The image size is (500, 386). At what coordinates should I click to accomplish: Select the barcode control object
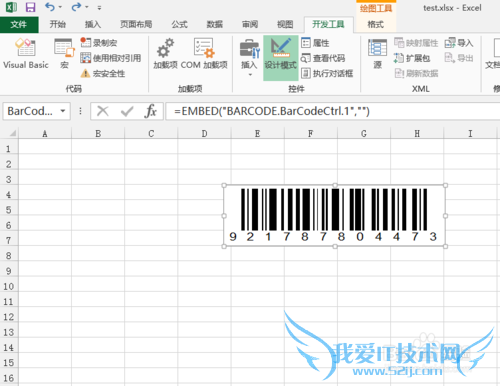coord(335,216)
